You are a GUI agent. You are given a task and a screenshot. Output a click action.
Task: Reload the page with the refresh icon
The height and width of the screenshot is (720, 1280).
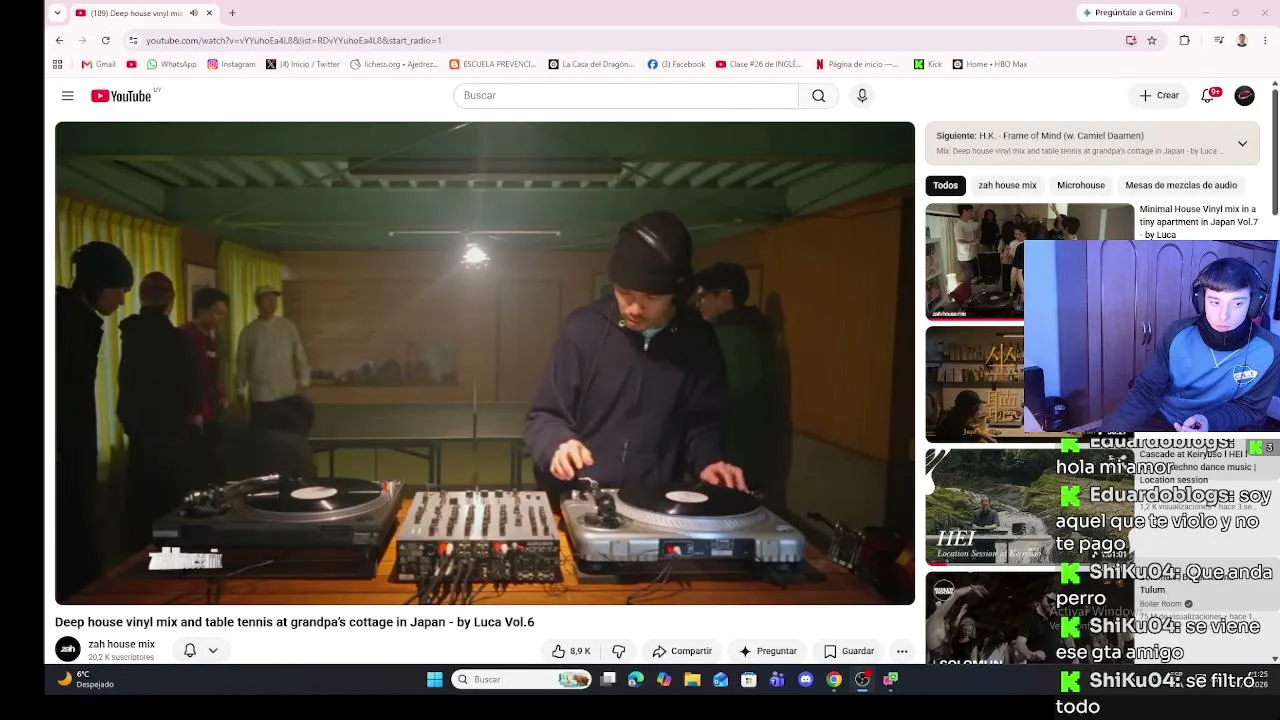[x=105, y=40]
